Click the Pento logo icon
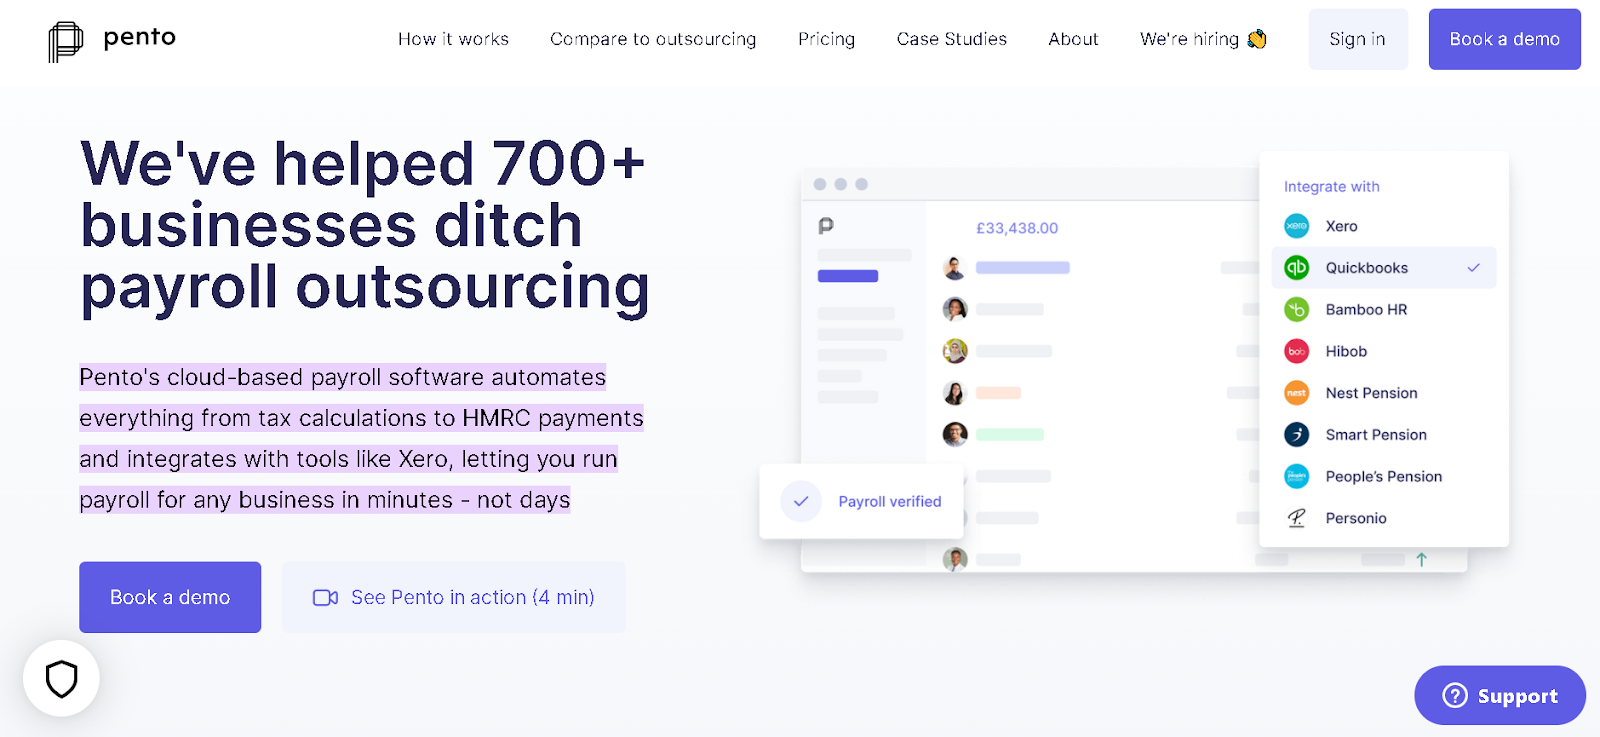The height and width of the screenshot is (737, 1600). pos(66,41)
